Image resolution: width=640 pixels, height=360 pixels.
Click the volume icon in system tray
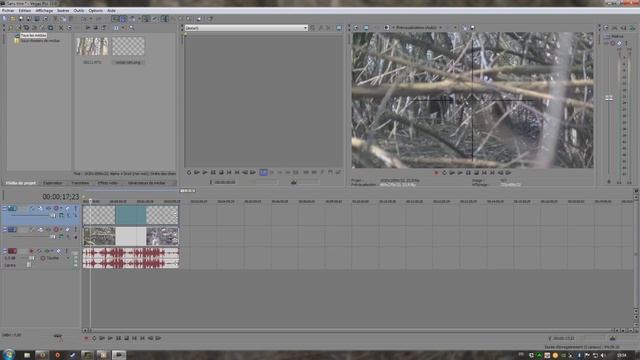pos(603,356)
